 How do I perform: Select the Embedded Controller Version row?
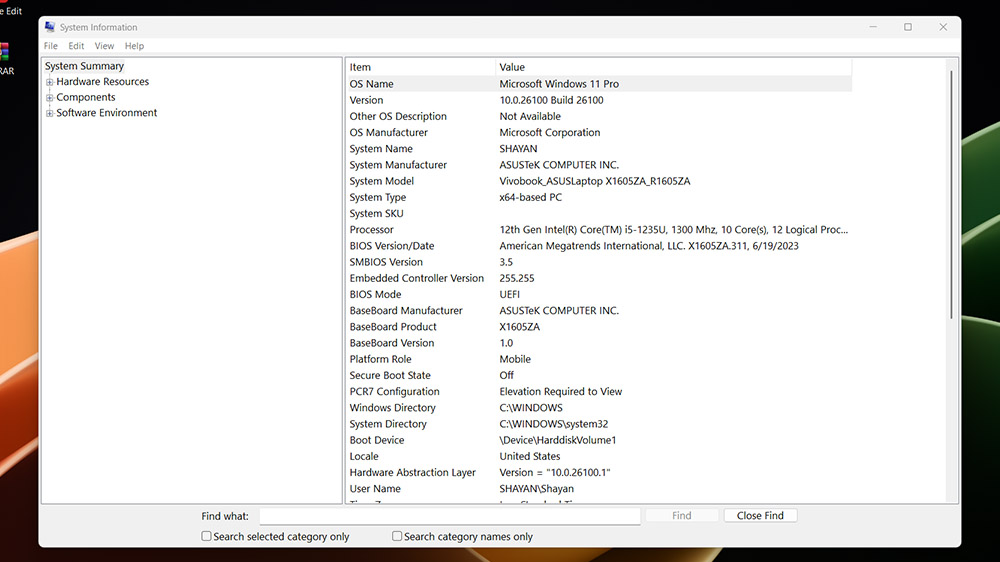click(x=599, y=278)
